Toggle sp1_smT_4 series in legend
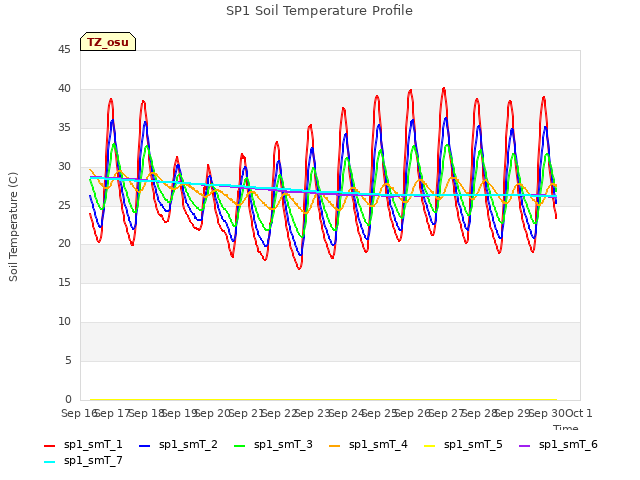Viewport: 640px width, 480px height. [x=368, y=444]
